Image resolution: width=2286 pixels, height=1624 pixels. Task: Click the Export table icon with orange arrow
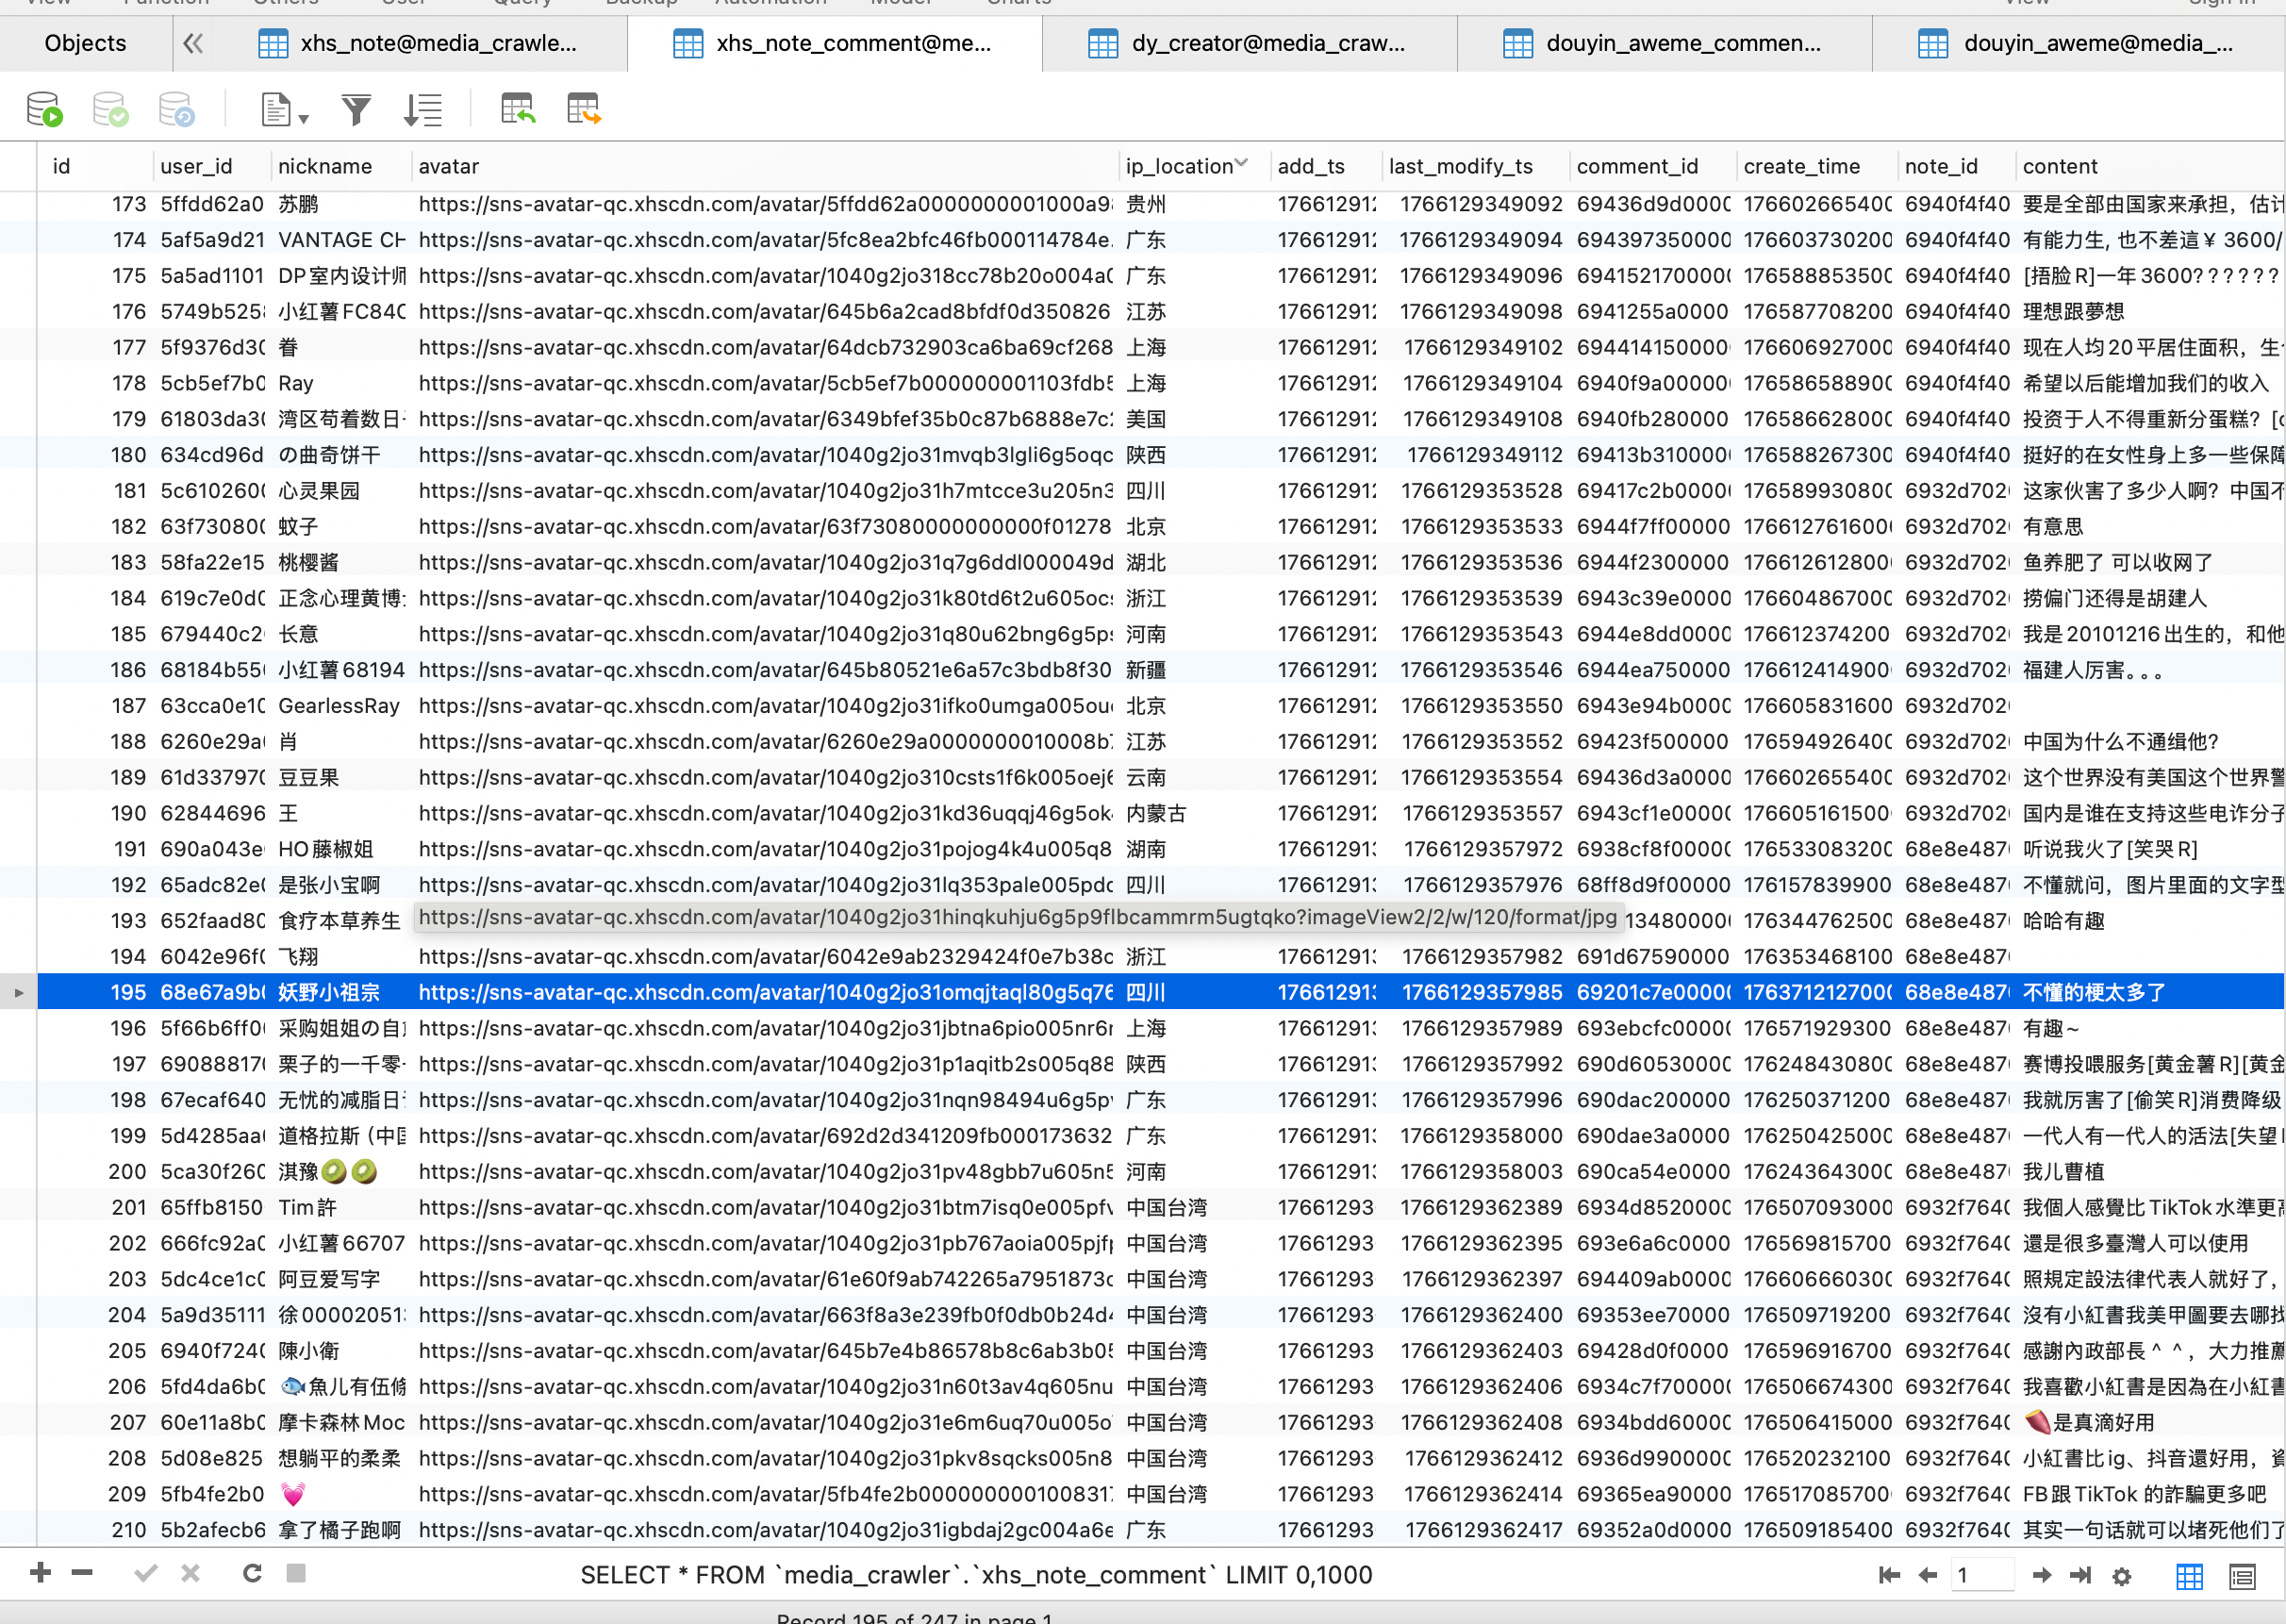point(583,109)
